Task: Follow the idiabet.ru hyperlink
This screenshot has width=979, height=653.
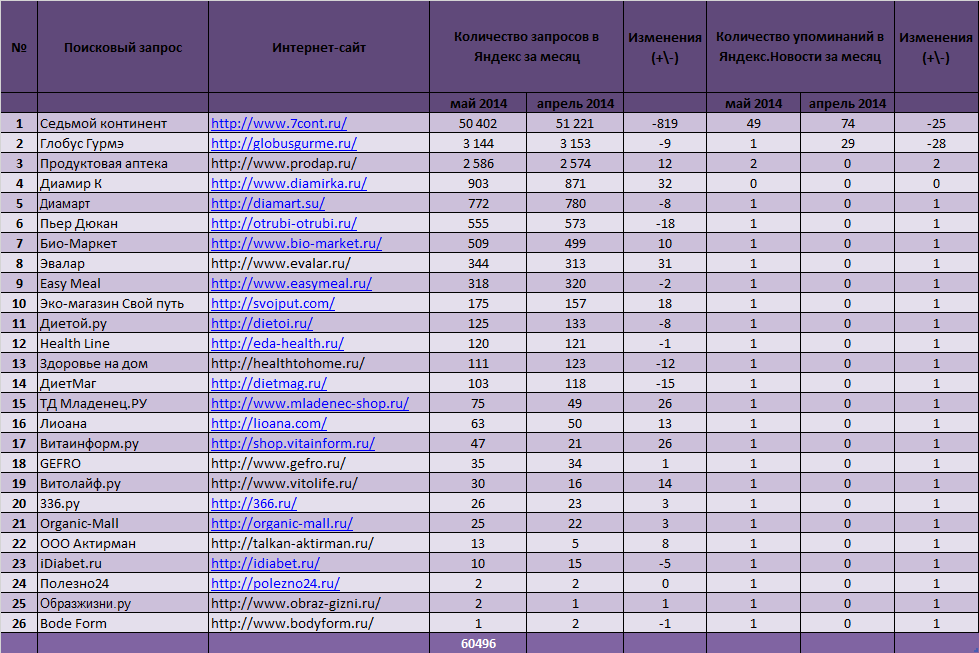Action: coord(265,563)
